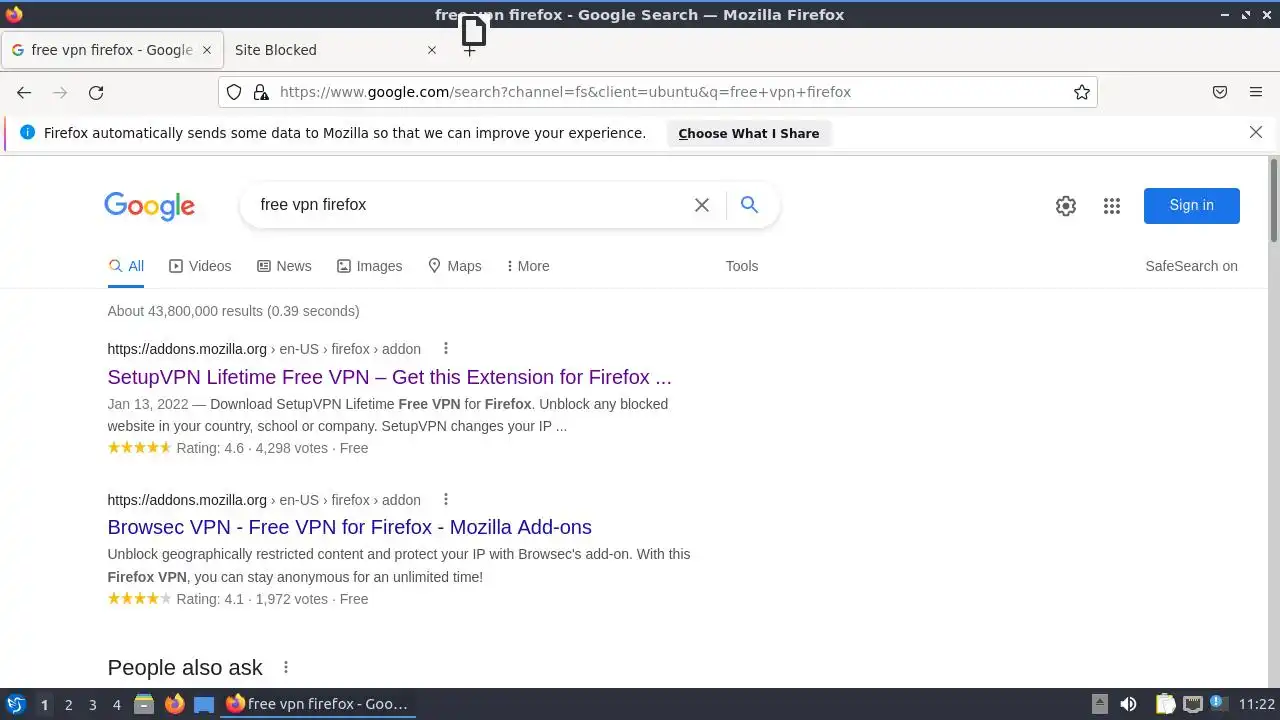Viewport: 1280px width, 720px height.
Task: Click the Google logo
Action: point(149,206)
